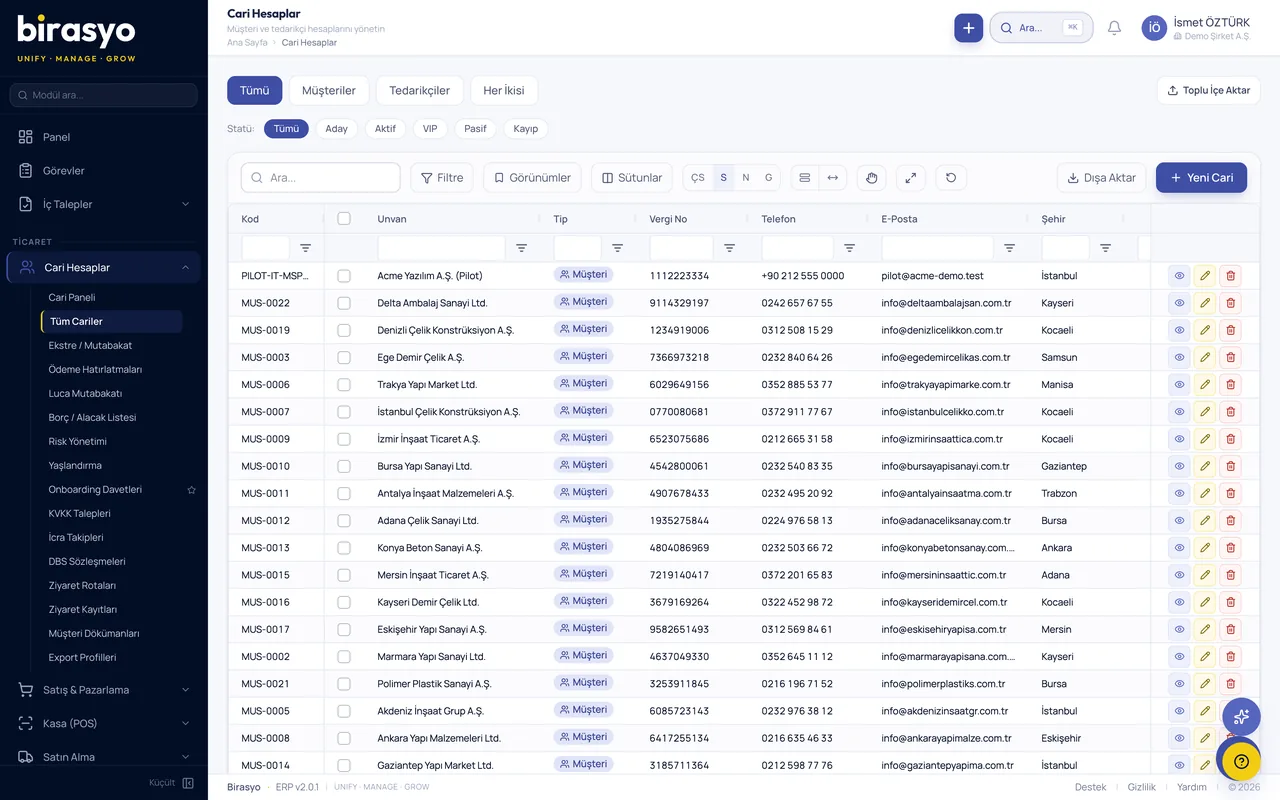Switch to the Tedarikçiler tab
The width and height of the screenshot is (1280, 800).
pos(419,90)
